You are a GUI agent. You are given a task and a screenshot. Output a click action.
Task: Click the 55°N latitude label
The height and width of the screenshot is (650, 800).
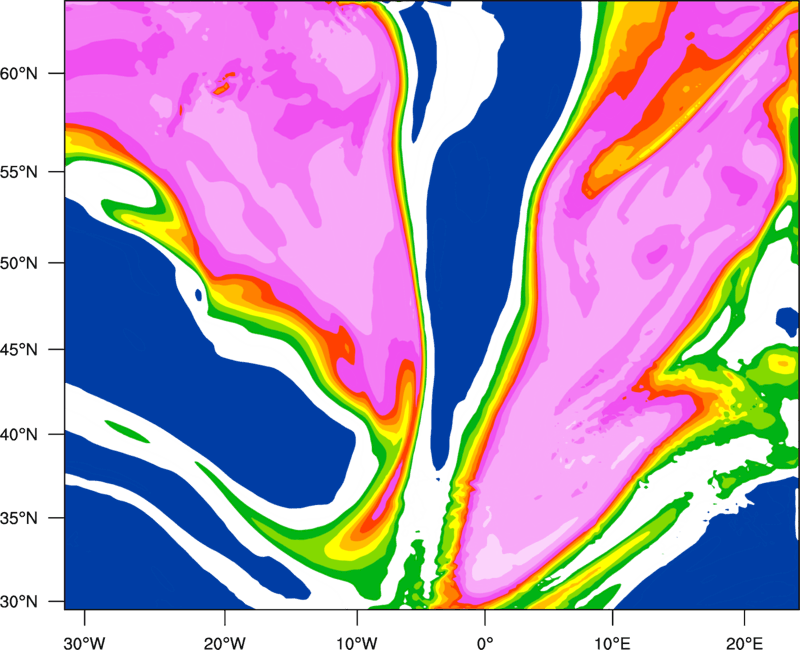coord(19,171)
